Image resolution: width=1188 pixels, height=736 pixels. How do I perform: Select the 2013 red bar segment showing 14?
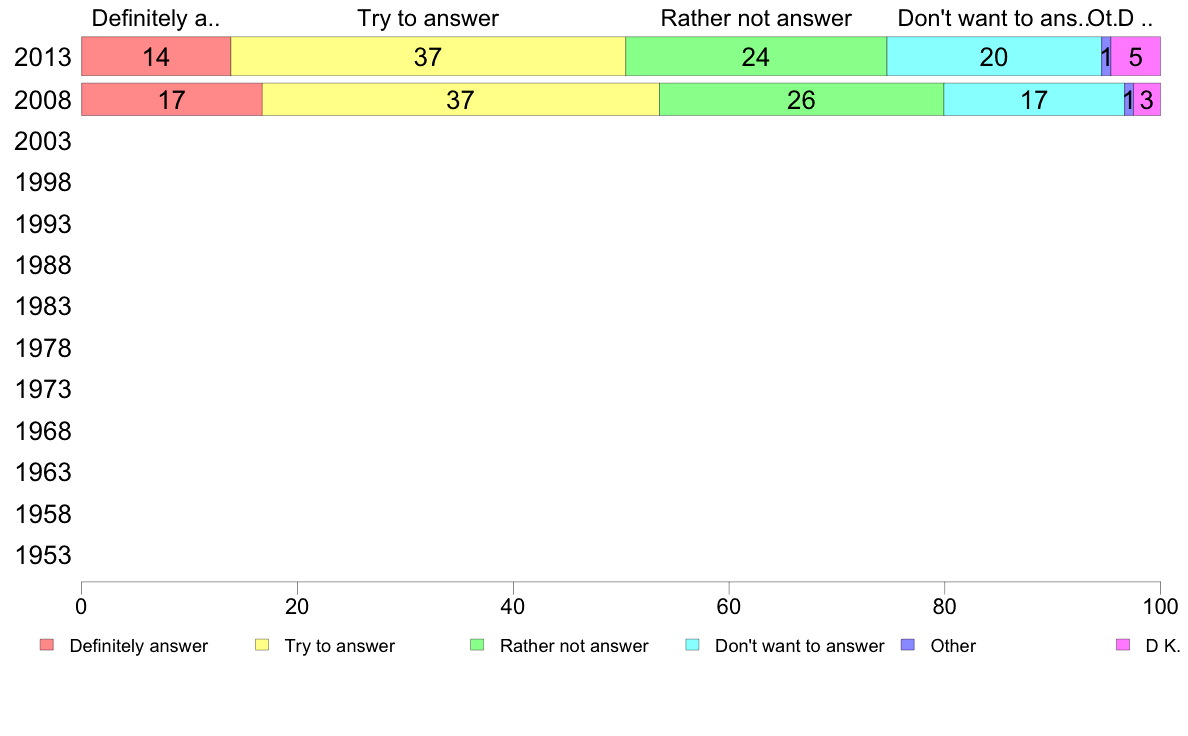(156, 57)
